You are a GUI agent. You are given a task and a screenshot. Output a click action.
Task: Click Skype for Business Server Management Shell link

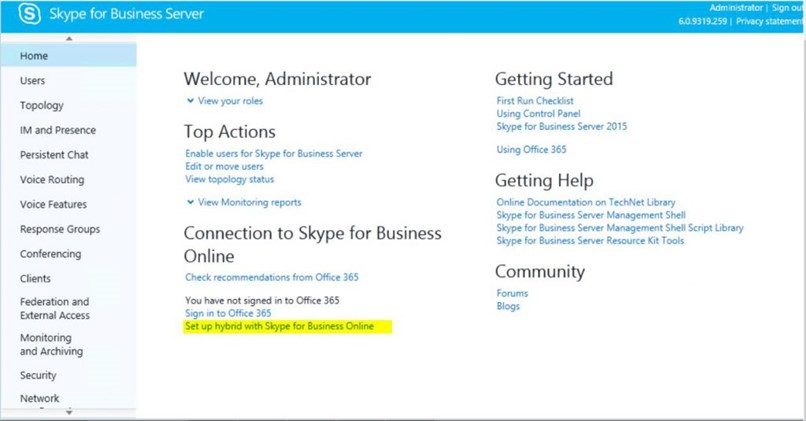coord(591,215)
